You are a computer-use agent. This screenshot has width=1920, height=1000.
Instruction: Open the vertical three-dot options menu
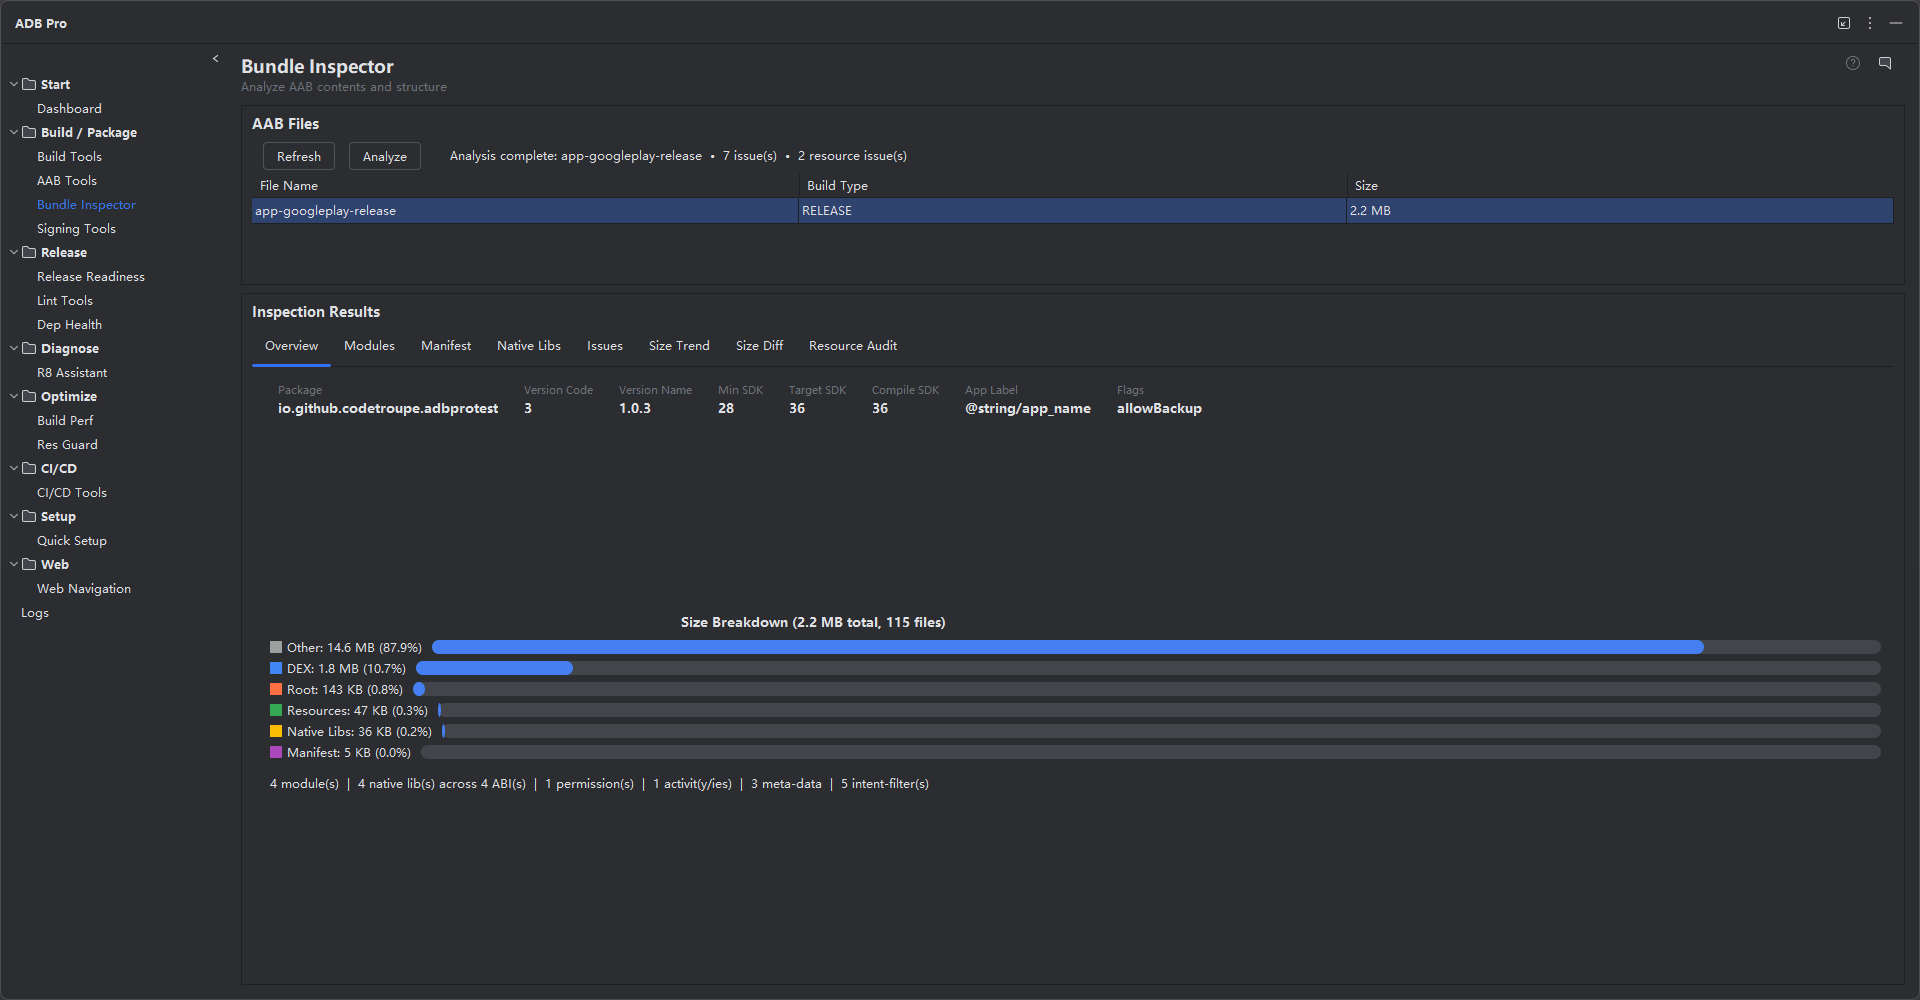1870,23
